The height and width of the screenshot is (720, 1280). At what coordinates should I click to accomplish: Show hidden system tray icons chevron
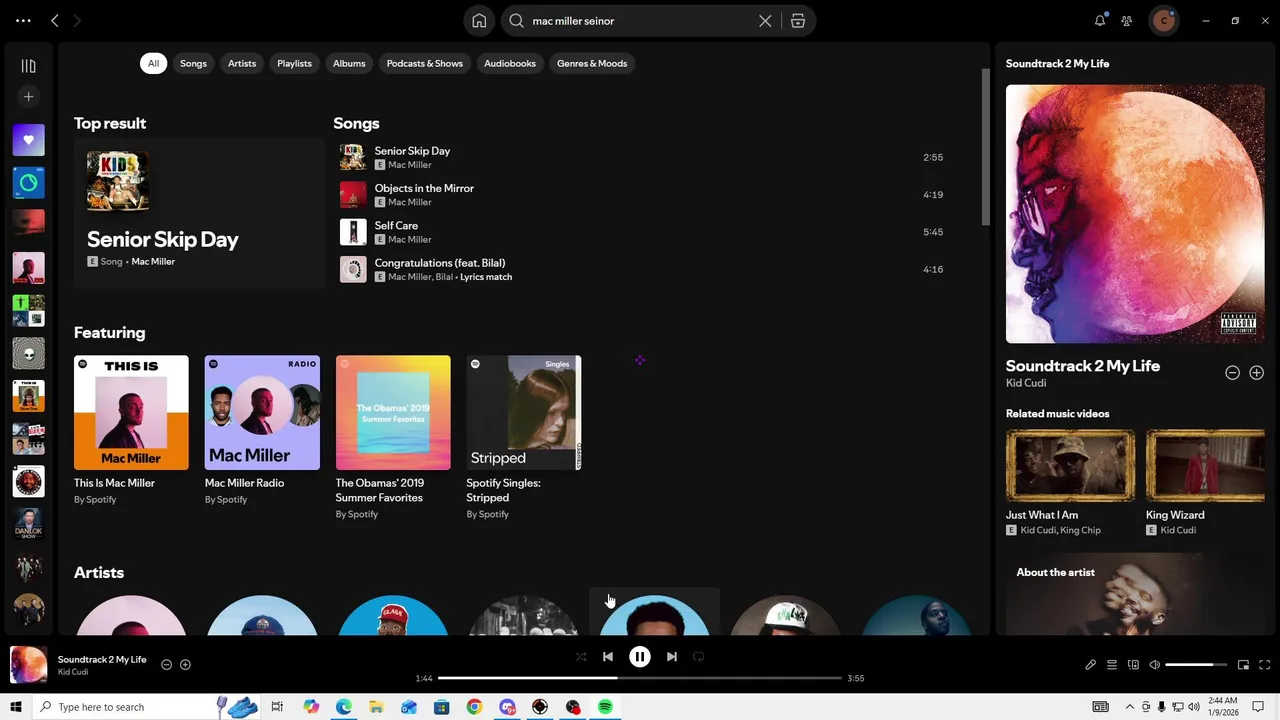[x=1130, y=707]
